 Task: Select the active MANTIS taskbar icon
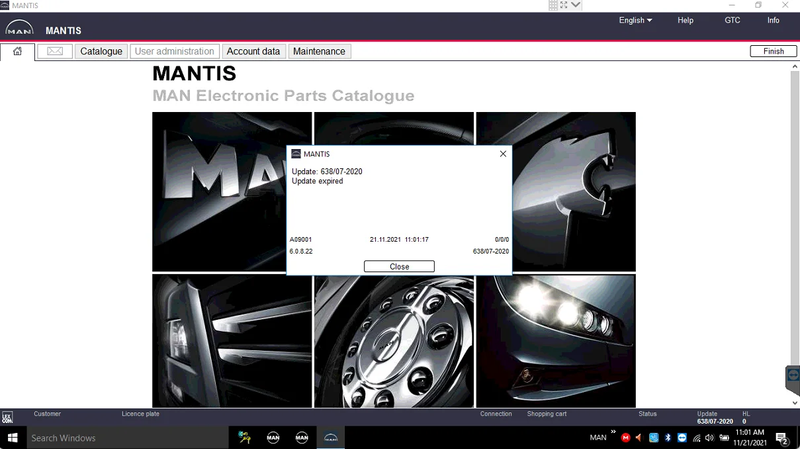[x=331, y=437]
